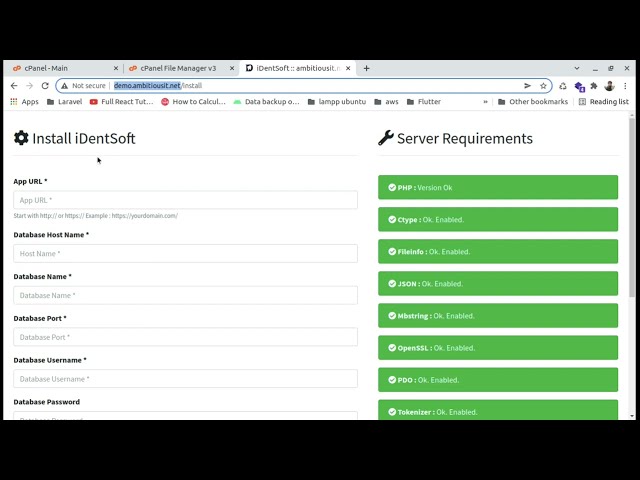Click the address bar URL text

(158, 86)
